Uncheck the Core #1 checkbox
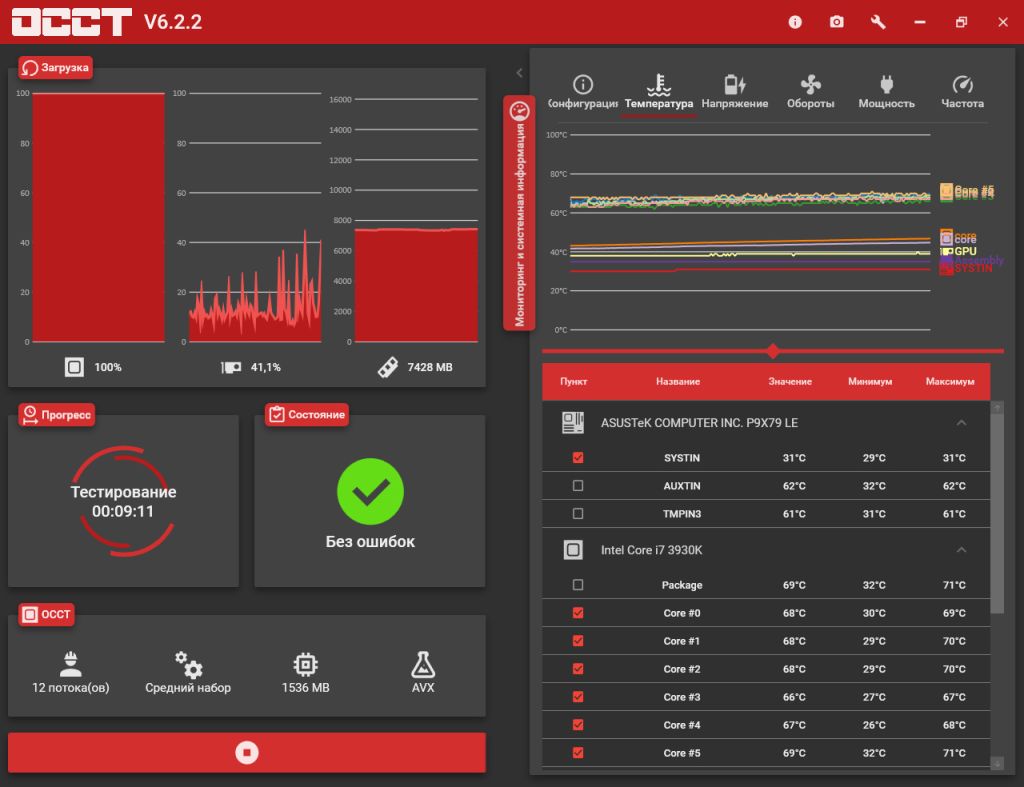This screenshot has height=787, width=1024. [x=578, y=641]
